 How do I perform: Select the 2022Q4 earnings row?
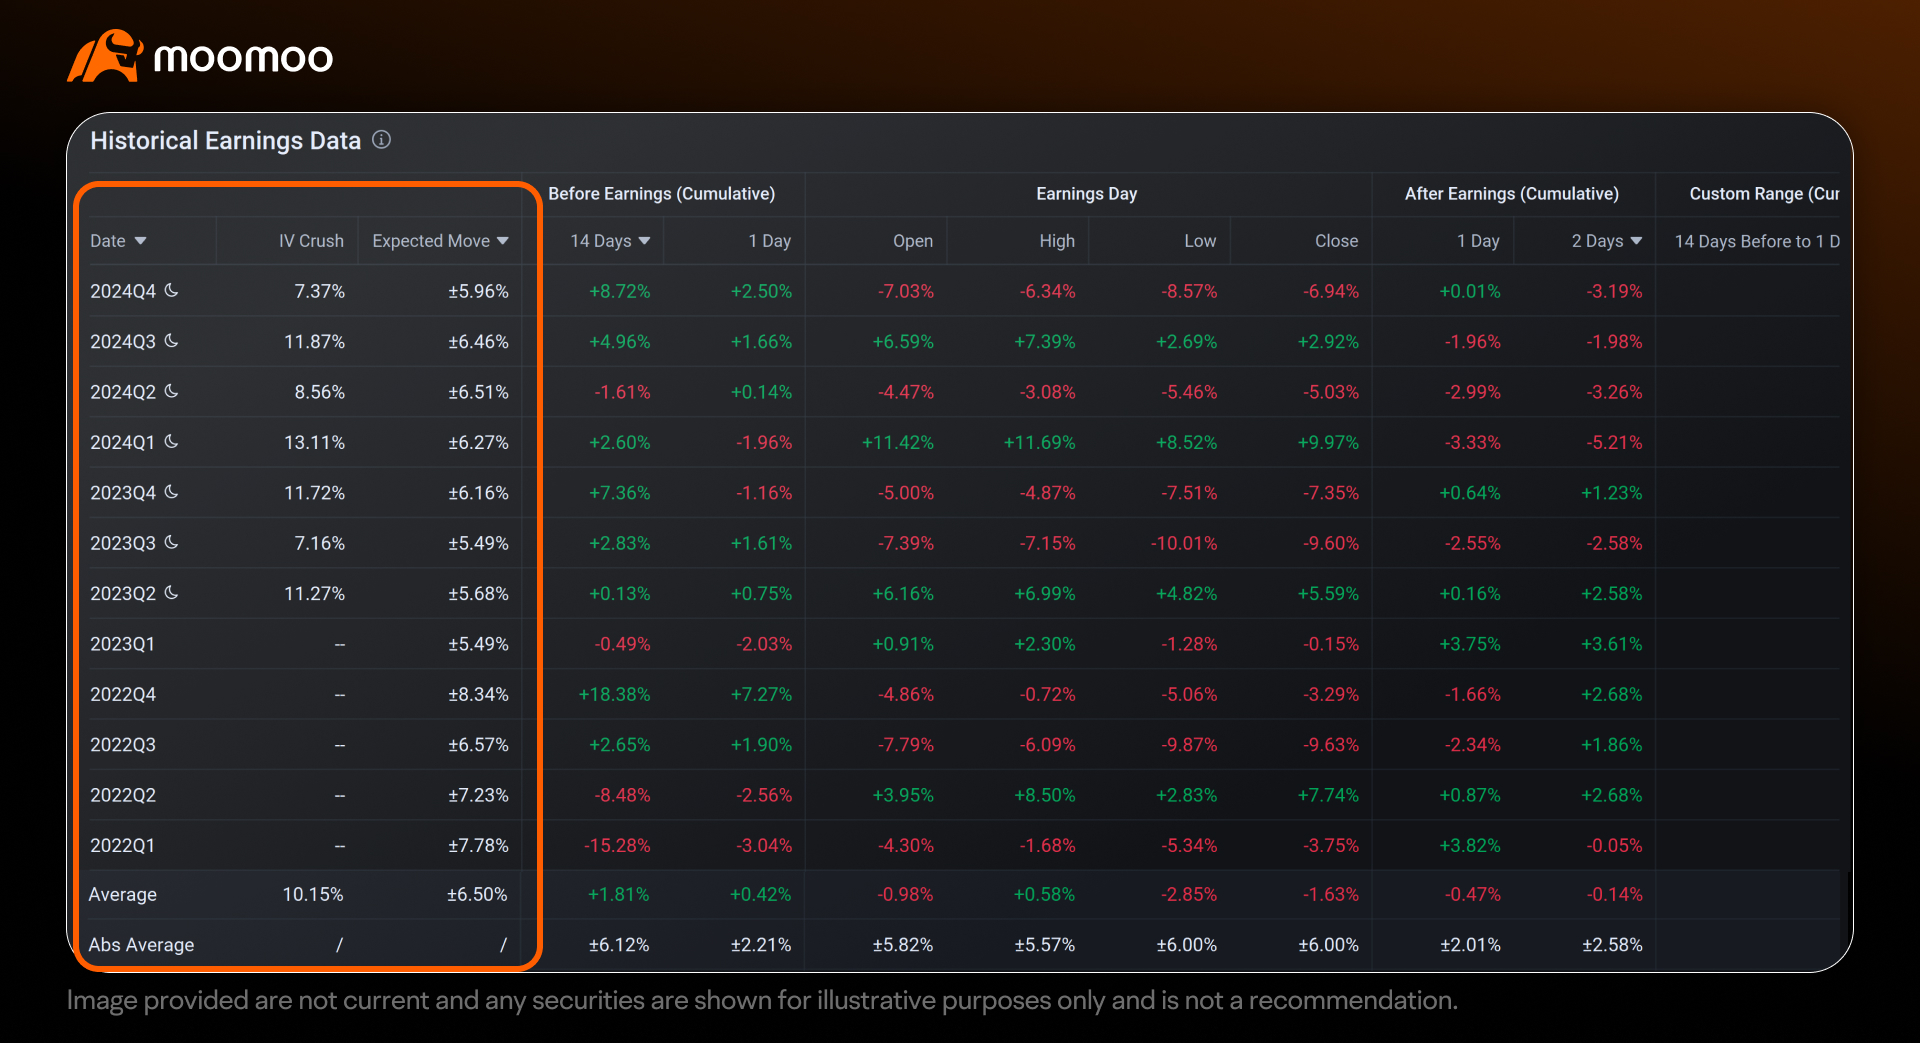pyautogui.click(x=122, y=694)
